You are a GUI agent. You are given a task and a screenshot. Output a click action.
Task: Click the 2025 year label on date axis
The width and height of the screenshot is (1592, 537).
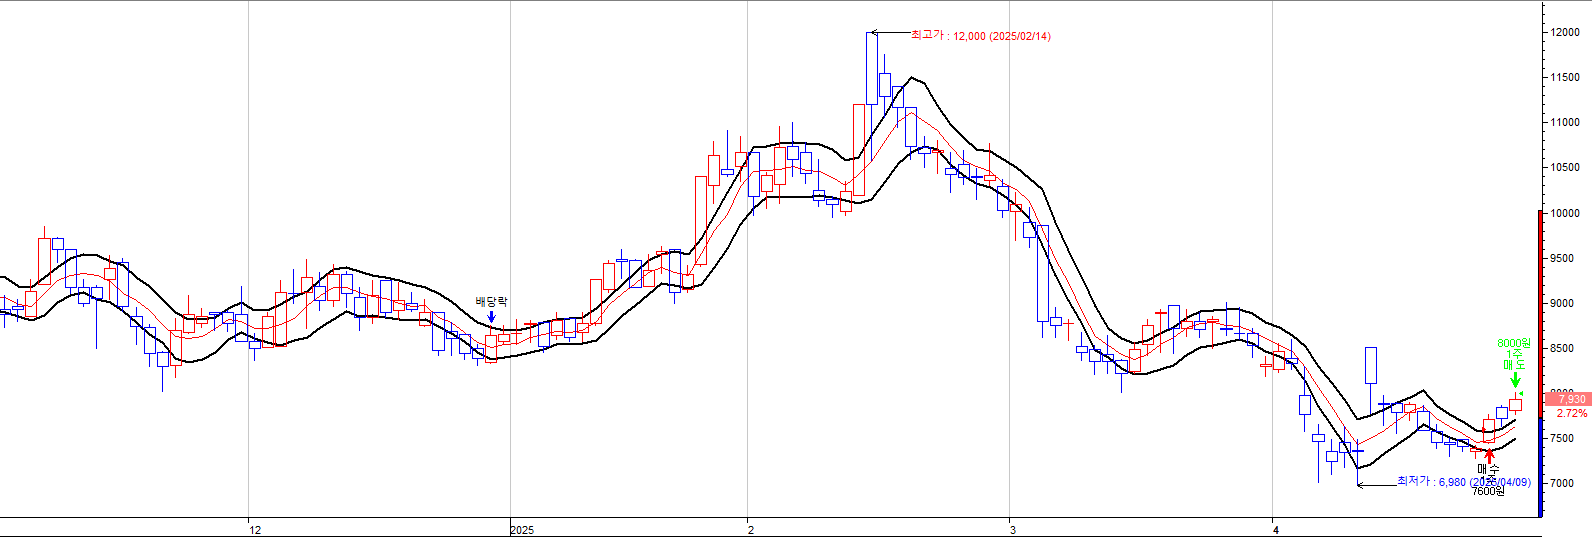tap(522, 530)
